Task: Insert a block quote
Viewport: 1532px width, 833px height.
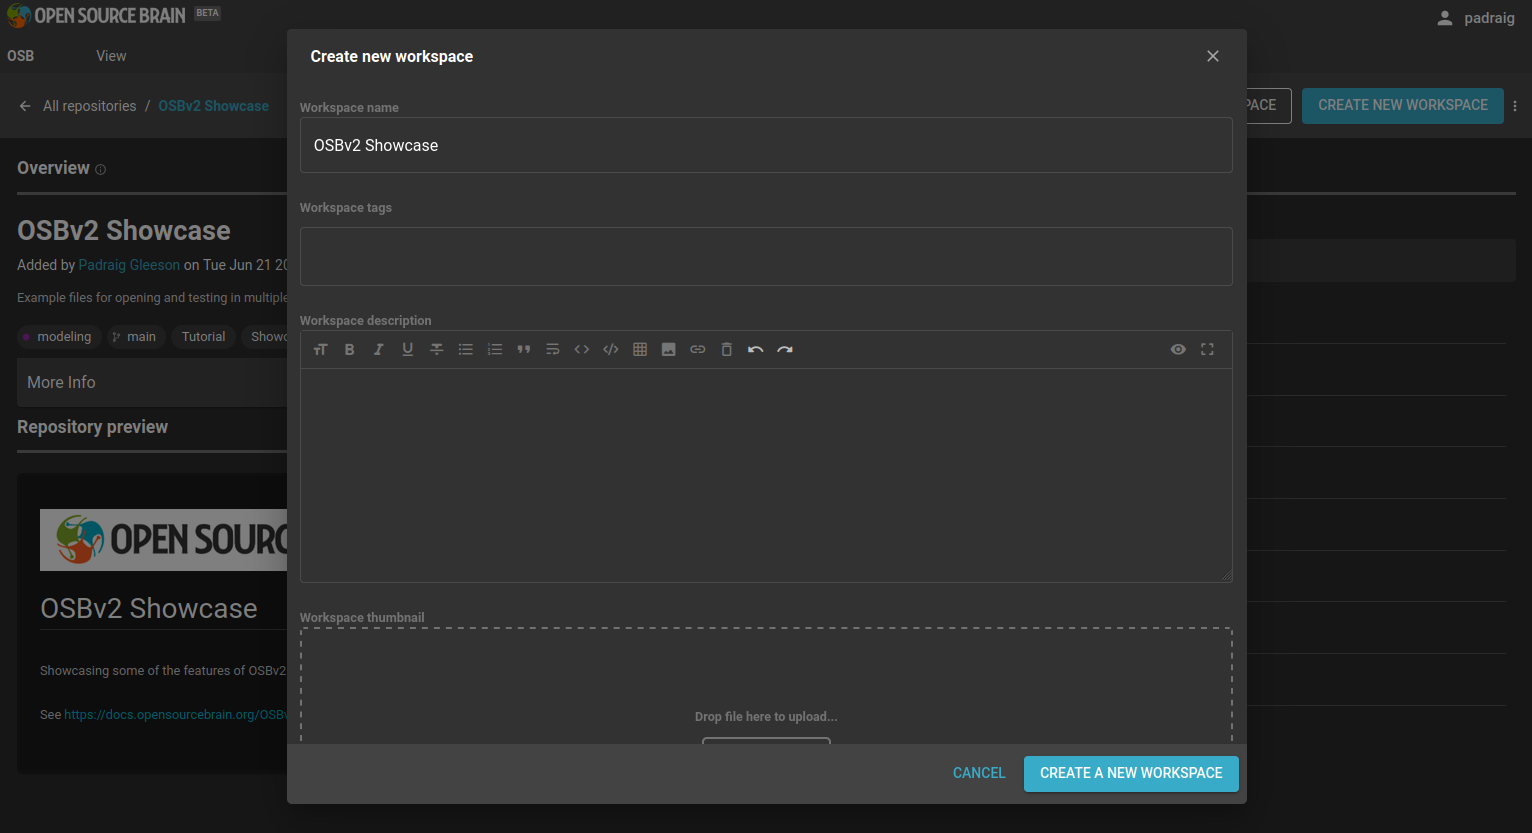Action: click(523, 350)
